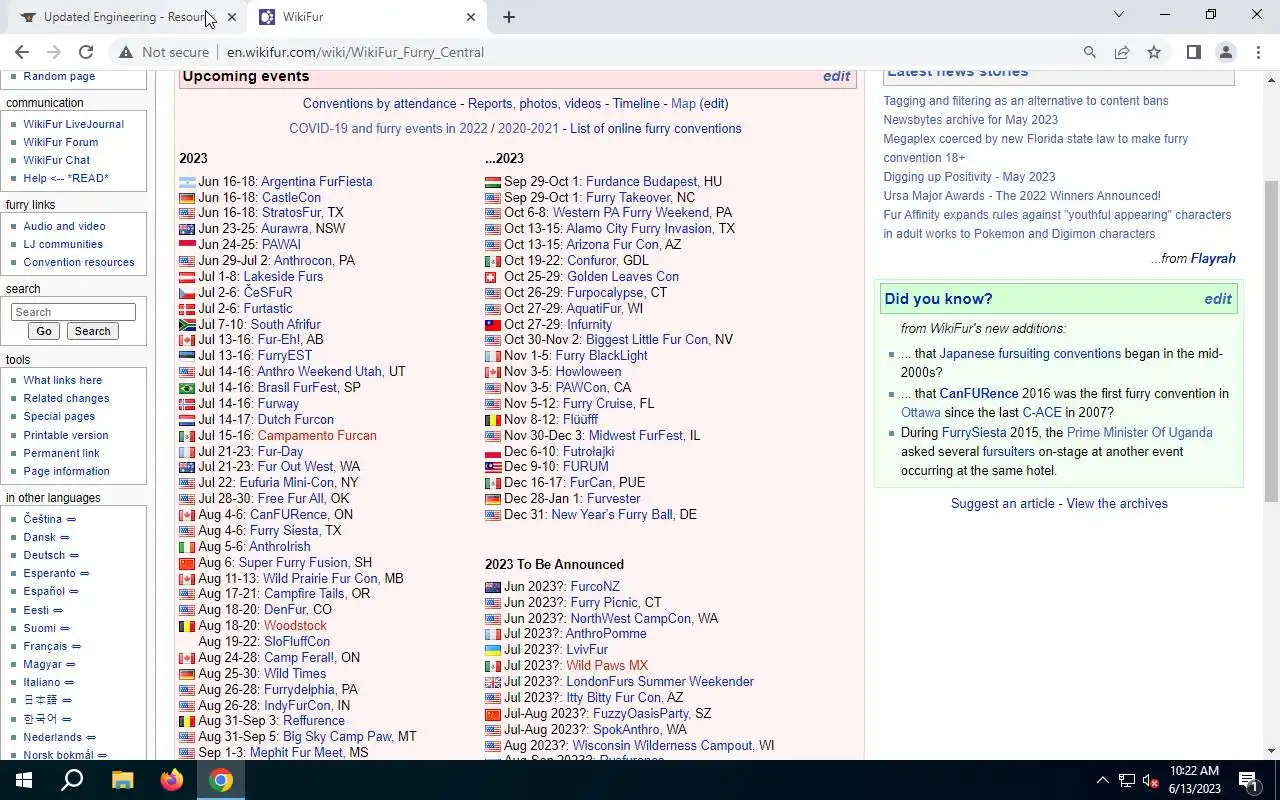1280x800 pixels.
Task: Select the WikiFur tab
Action: (x=366, y=17)
